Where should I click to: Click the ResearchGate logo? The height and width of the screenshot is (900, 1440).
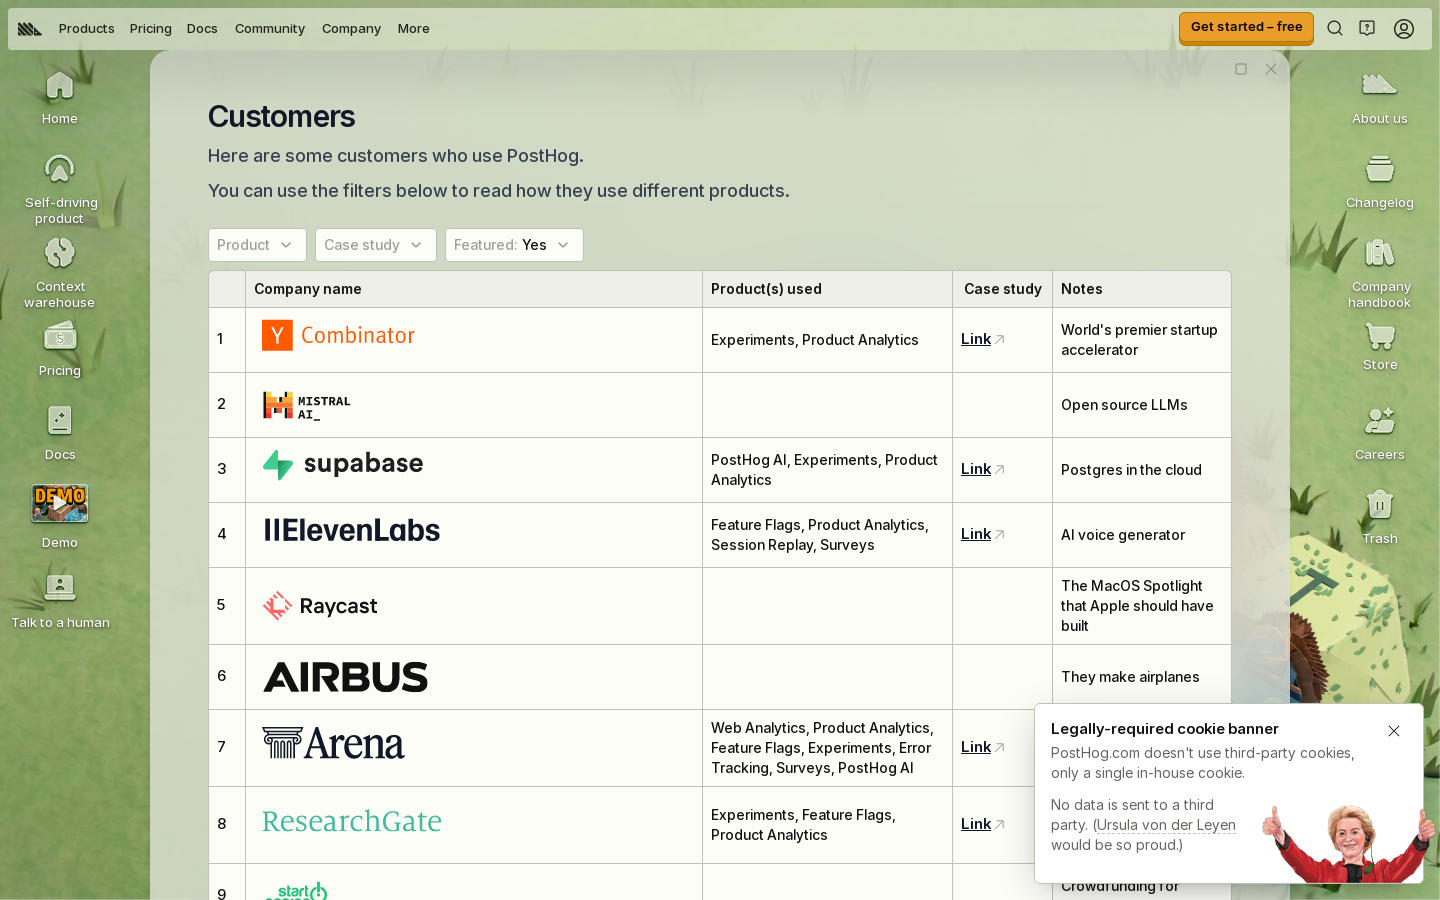[352, 821]
